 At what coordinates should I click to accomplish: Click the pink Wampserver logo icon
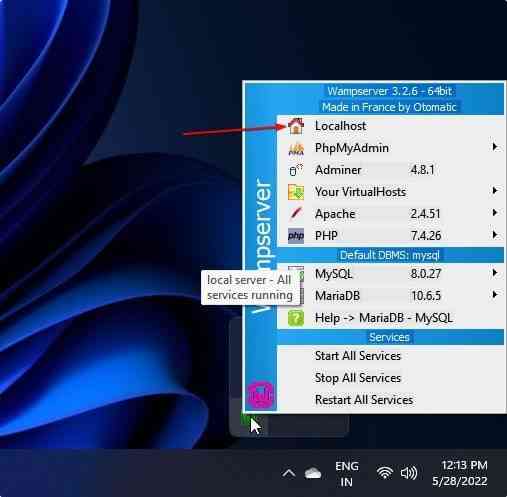pos(261,395)
